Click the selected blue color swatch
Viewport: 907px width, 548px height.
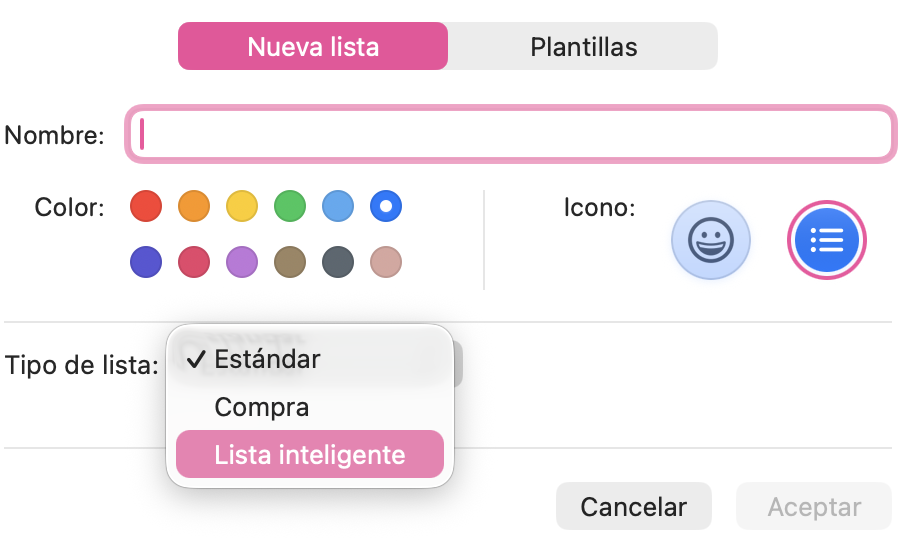386,207
